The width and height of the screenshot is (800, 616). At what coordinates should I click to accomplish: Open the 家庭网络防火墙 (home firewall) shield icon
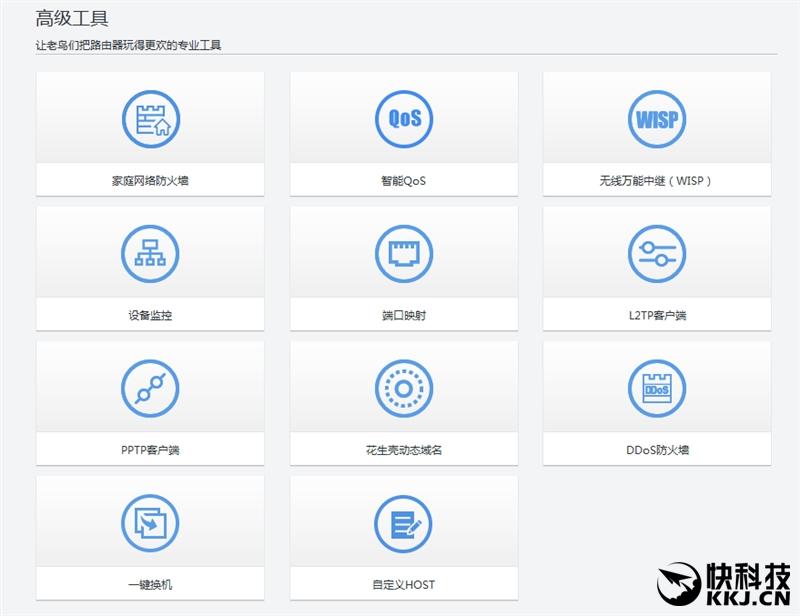pyautogui.click(x=150, y=117)
